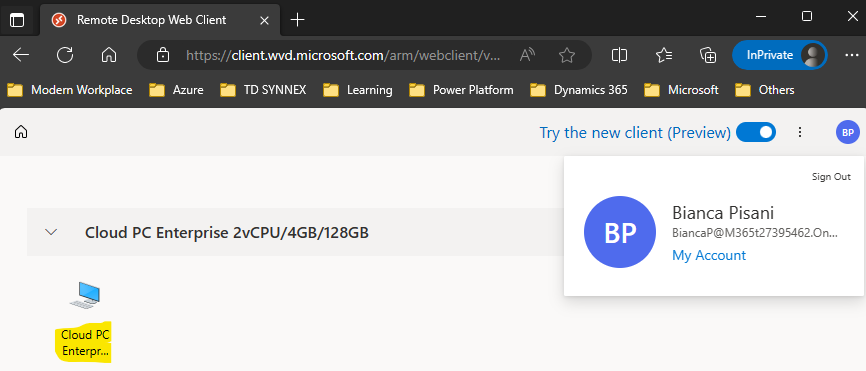Click the web client home icon

click(x=21, y=132)
